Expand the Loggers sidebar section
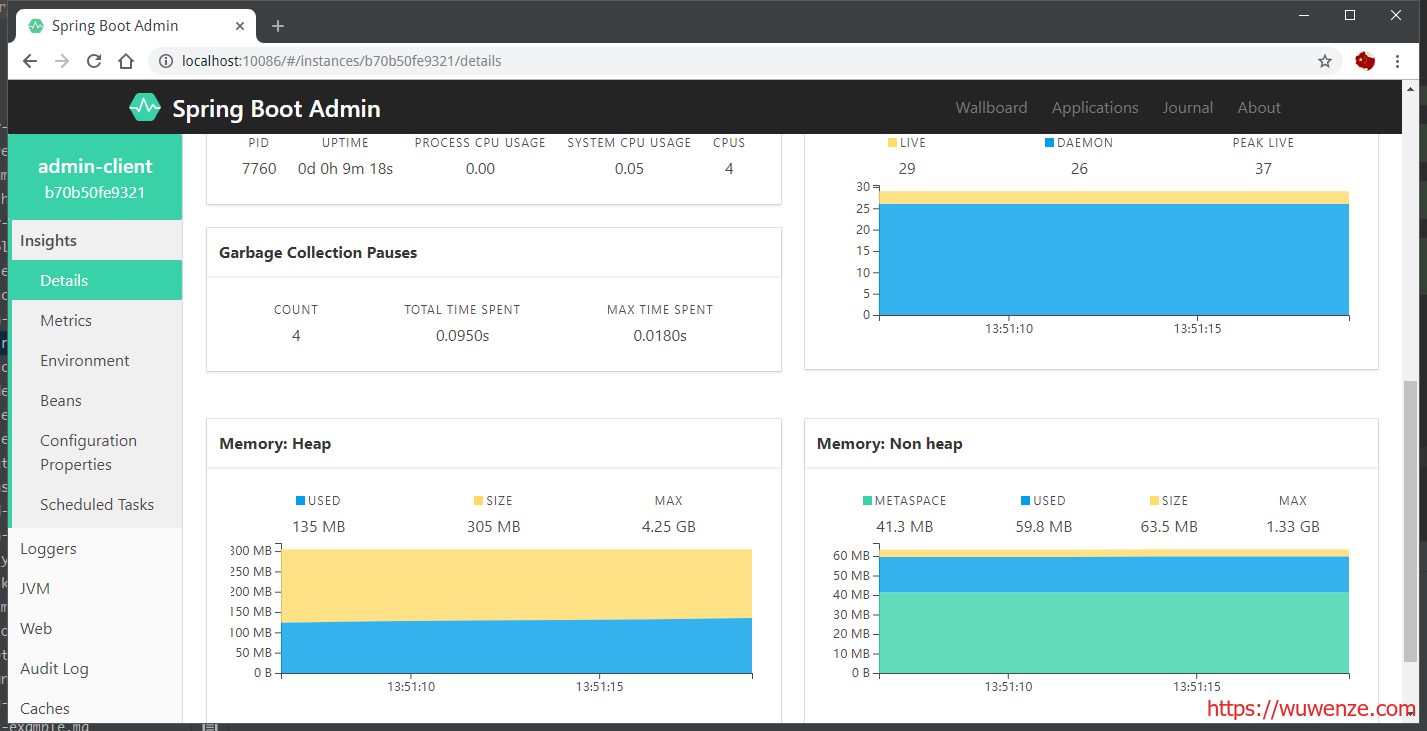 click(97, 548)
